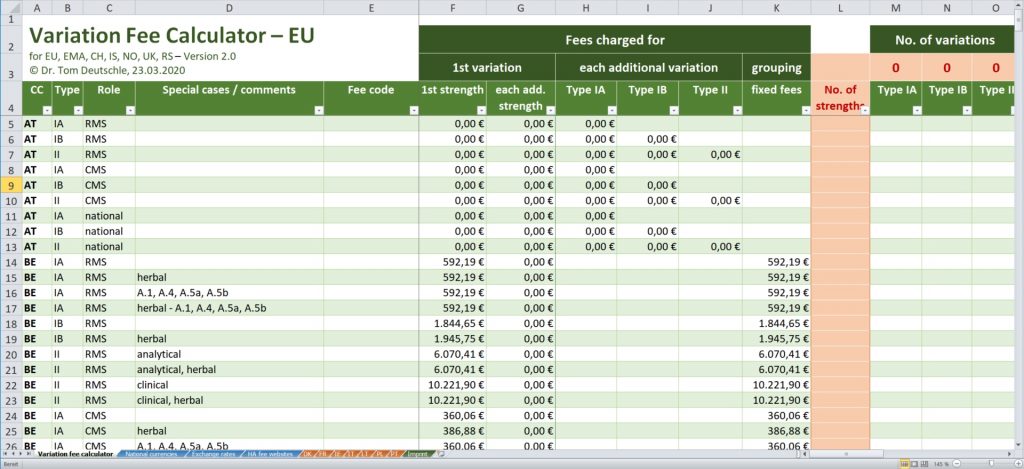Viewport: 1024px width, 469px height.
Task: Switch to the Exchange rates sheet
Action: (214, 454)
